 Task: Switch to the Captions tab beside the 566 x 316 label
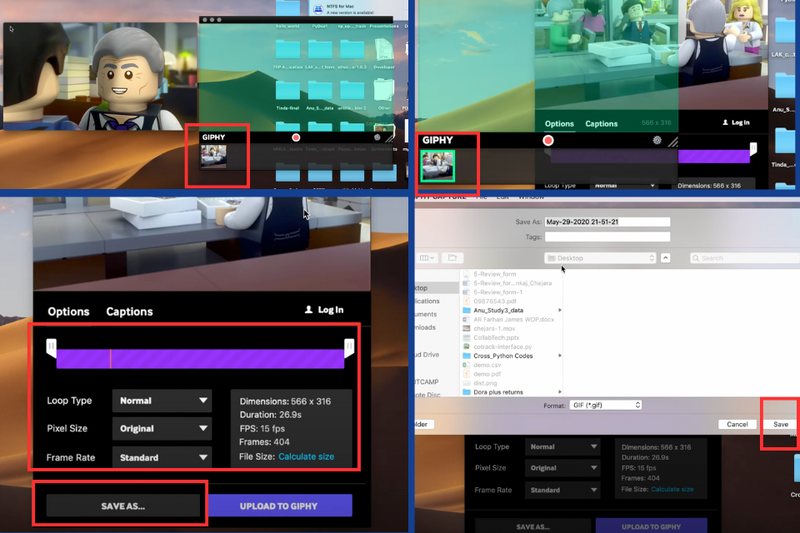601,124
